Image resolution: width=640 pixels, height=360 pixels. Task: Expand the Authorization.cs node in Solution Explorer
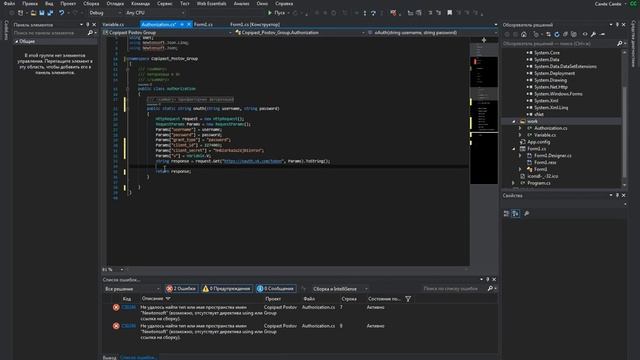coord(520,128)
